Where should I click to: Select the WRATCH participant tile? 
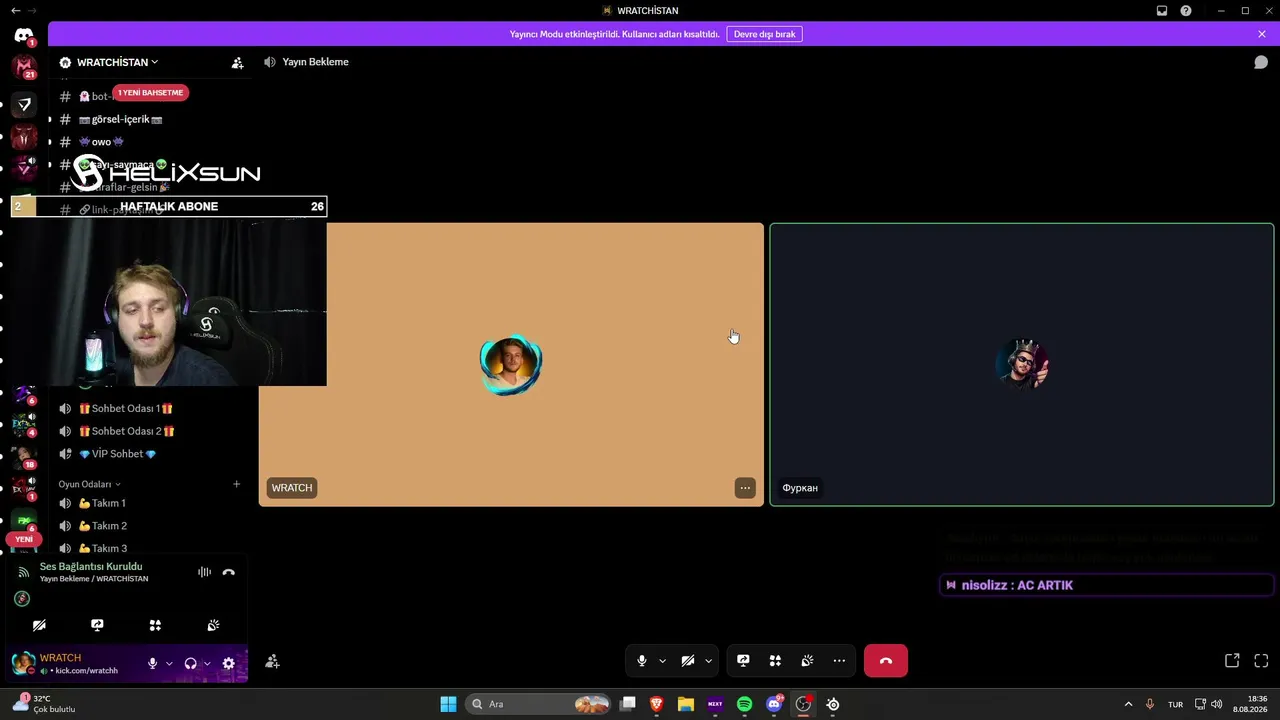[x=511, y=365]
